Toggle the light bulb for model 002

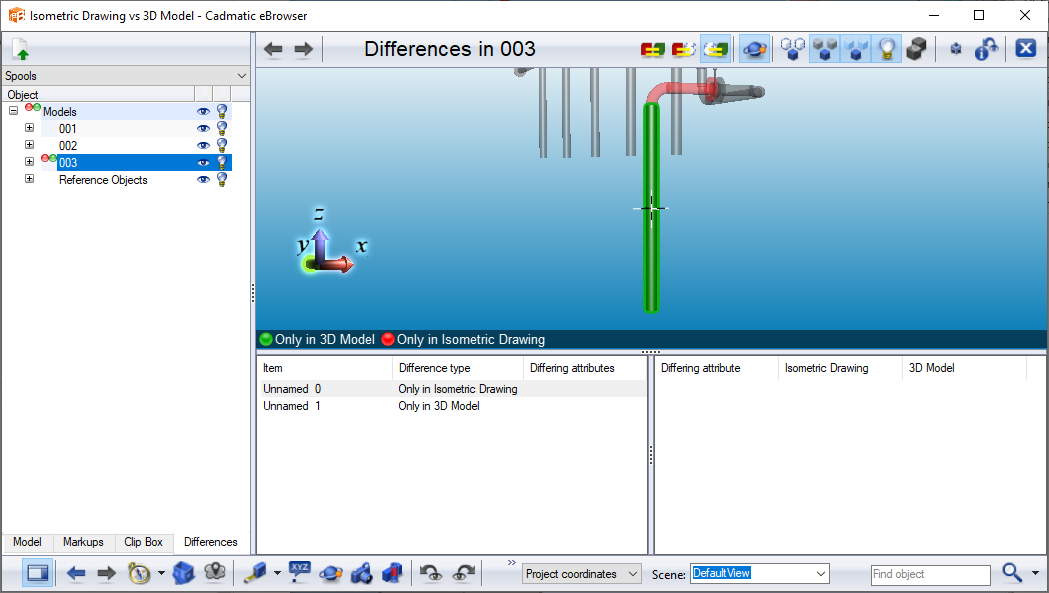tap(222, 146)
